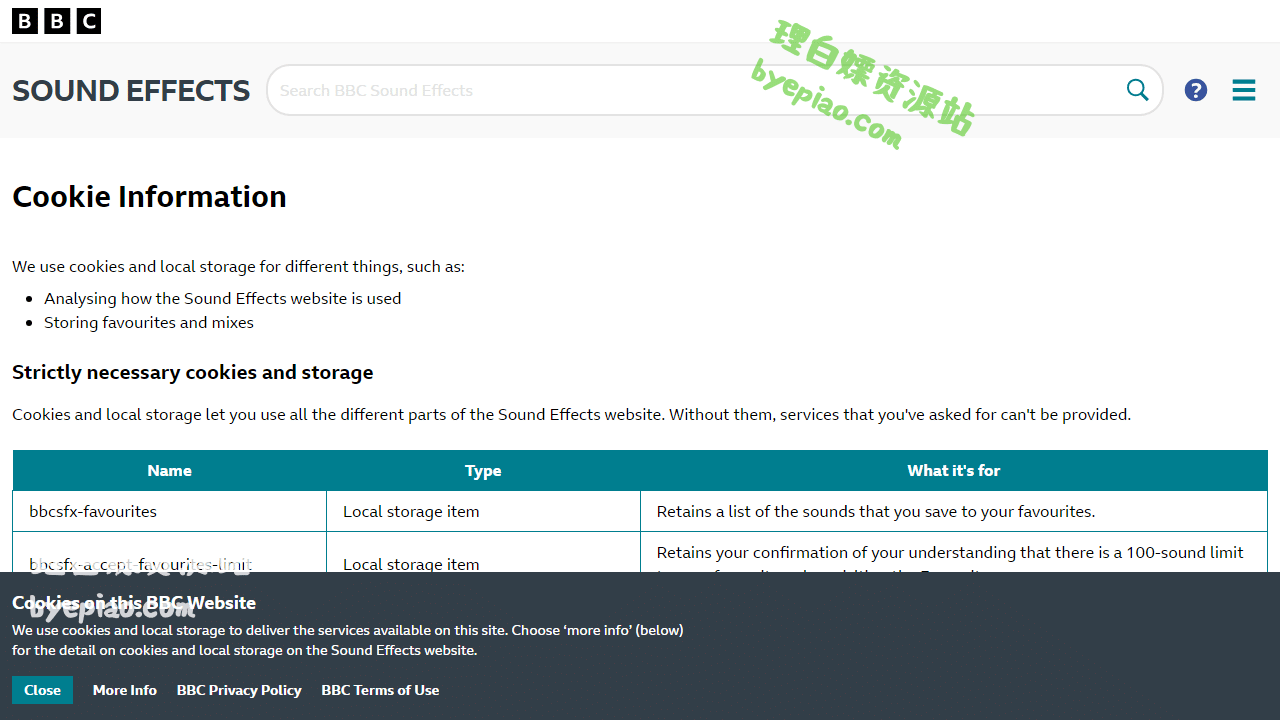Close the cookie banner
Viewport: 1280px width, 720px height.
(42, 690)
